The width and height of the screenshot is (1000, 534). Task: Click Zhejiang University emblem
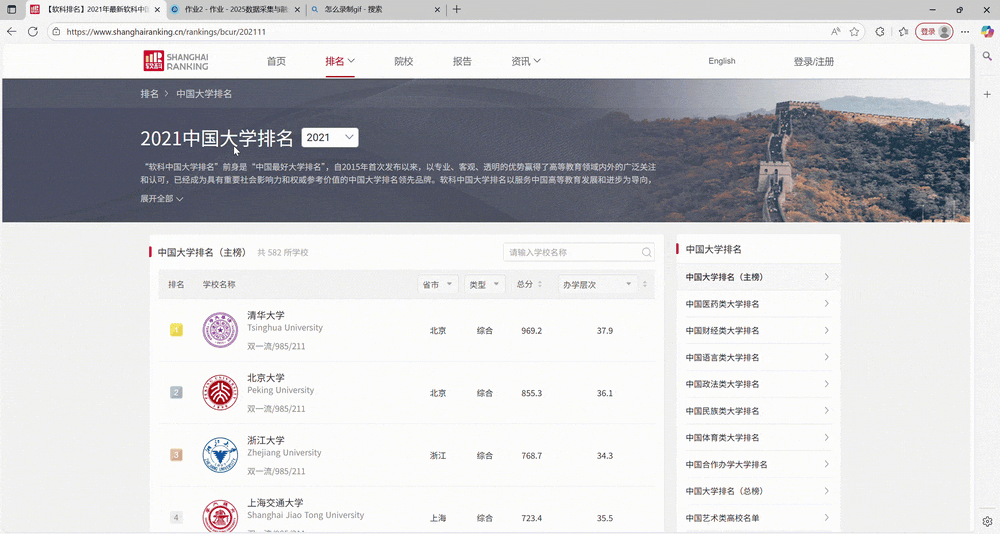(220, 456)
